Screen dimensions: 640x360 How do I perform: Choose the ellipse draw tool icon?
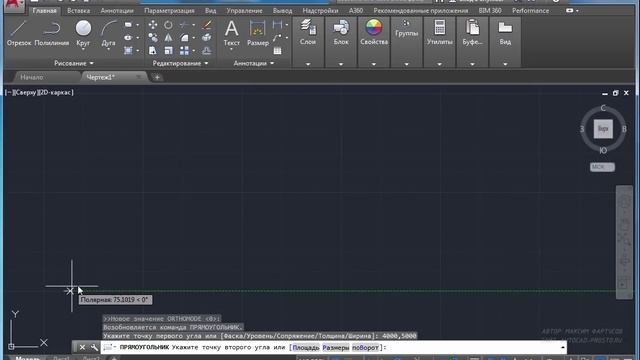click(128, 38)
